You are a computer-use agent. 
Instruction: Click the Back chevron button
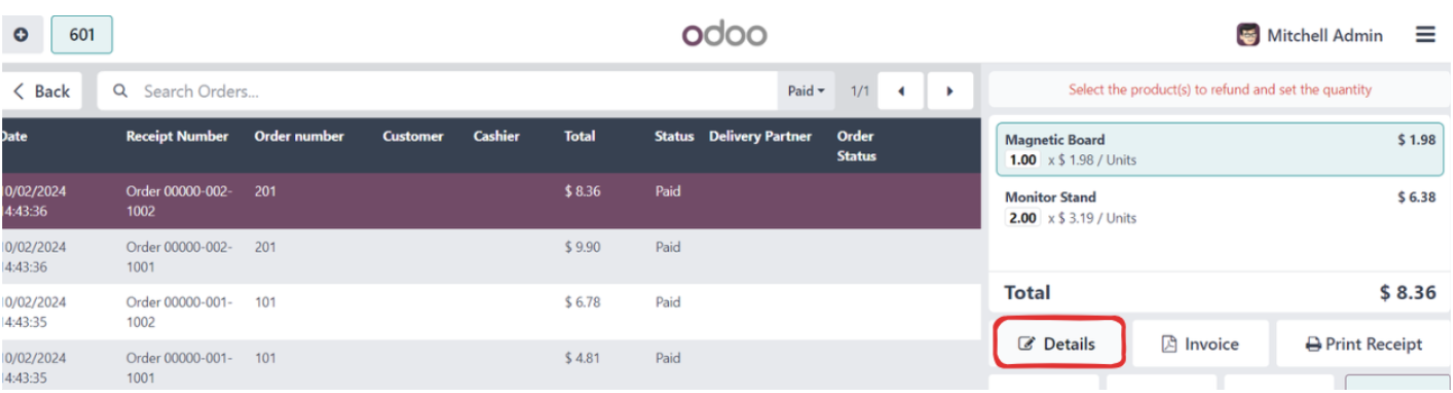pos(42,91)
